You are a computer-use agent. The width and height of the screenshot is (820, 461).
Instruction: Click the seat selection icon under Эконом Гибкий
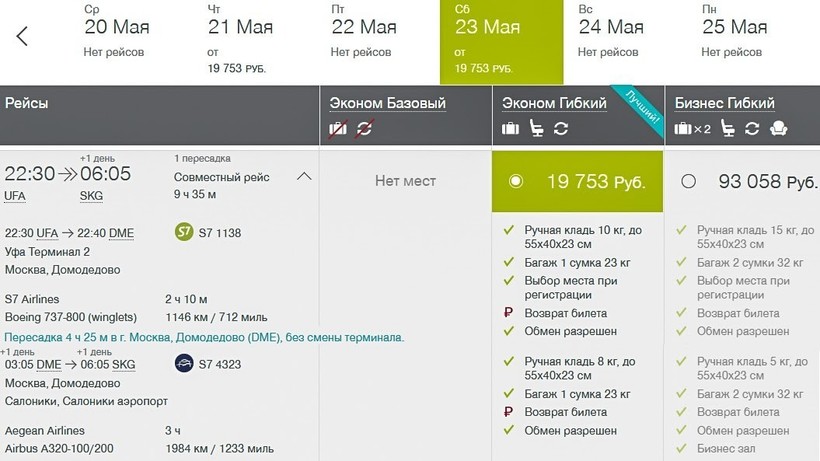[536, 128]
